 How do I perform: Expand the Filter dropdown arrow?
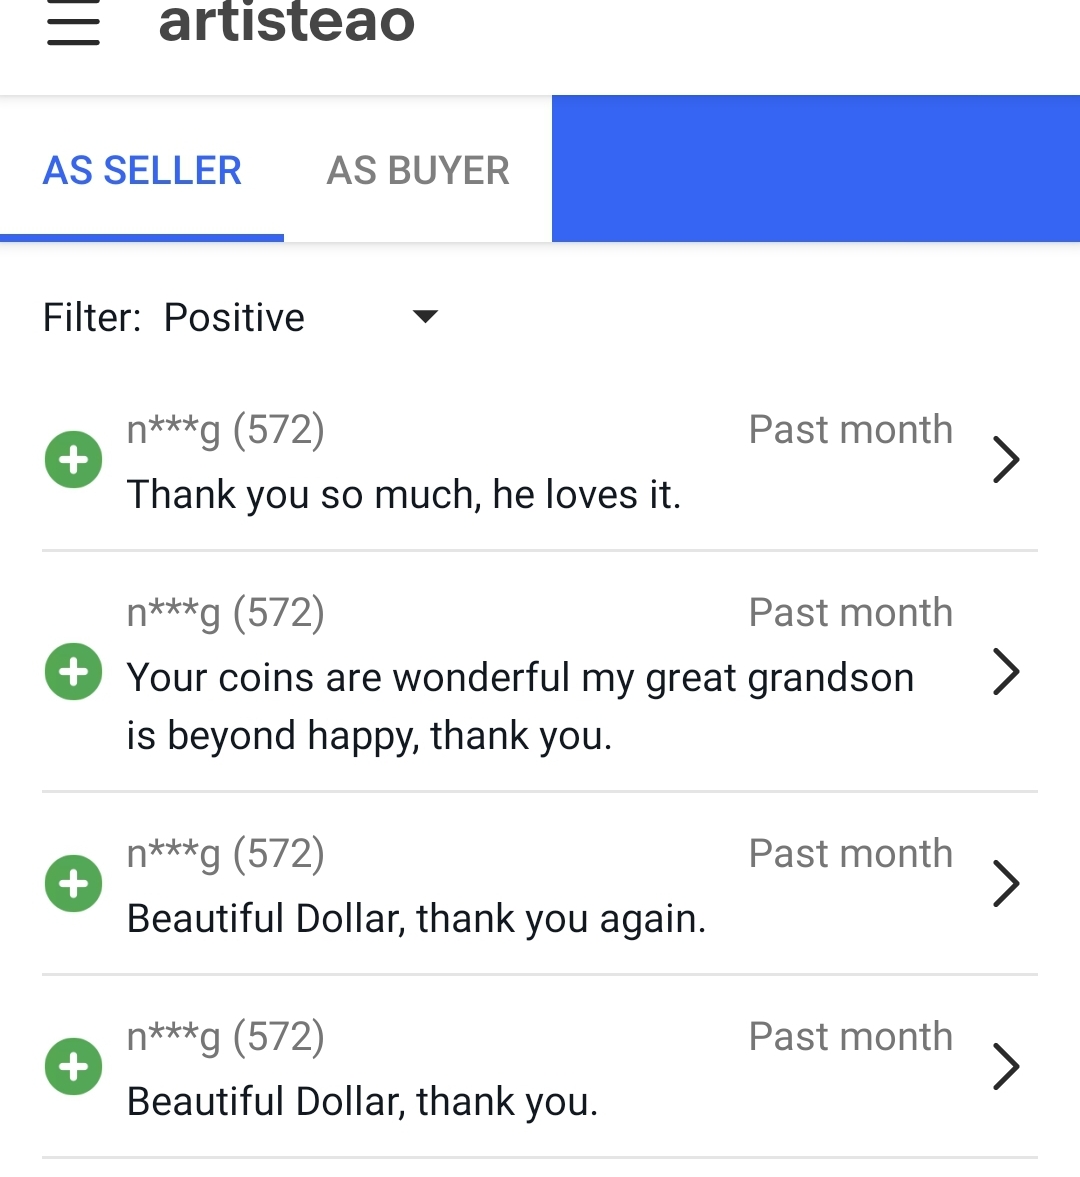(x=426, y=317)
